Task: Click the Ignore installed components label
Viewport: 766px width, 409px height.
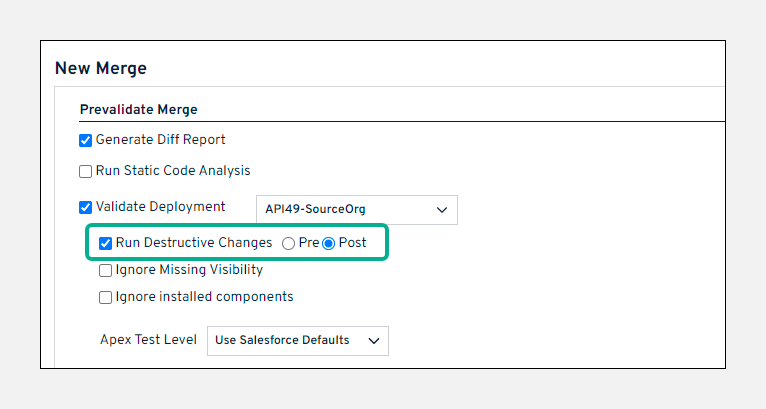Action: [204, 297]
